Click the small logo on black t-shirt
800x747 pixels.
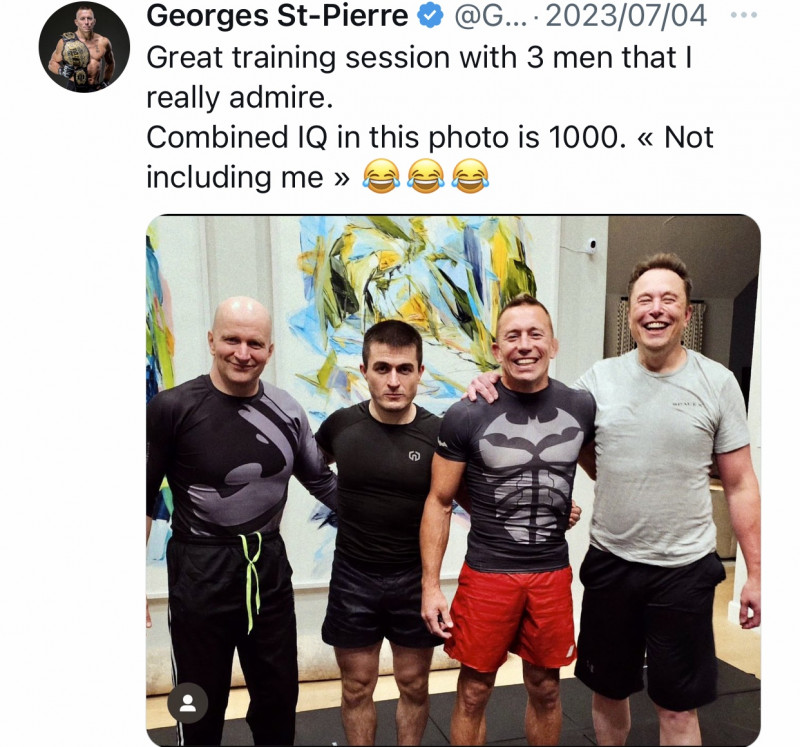(414, 455)
